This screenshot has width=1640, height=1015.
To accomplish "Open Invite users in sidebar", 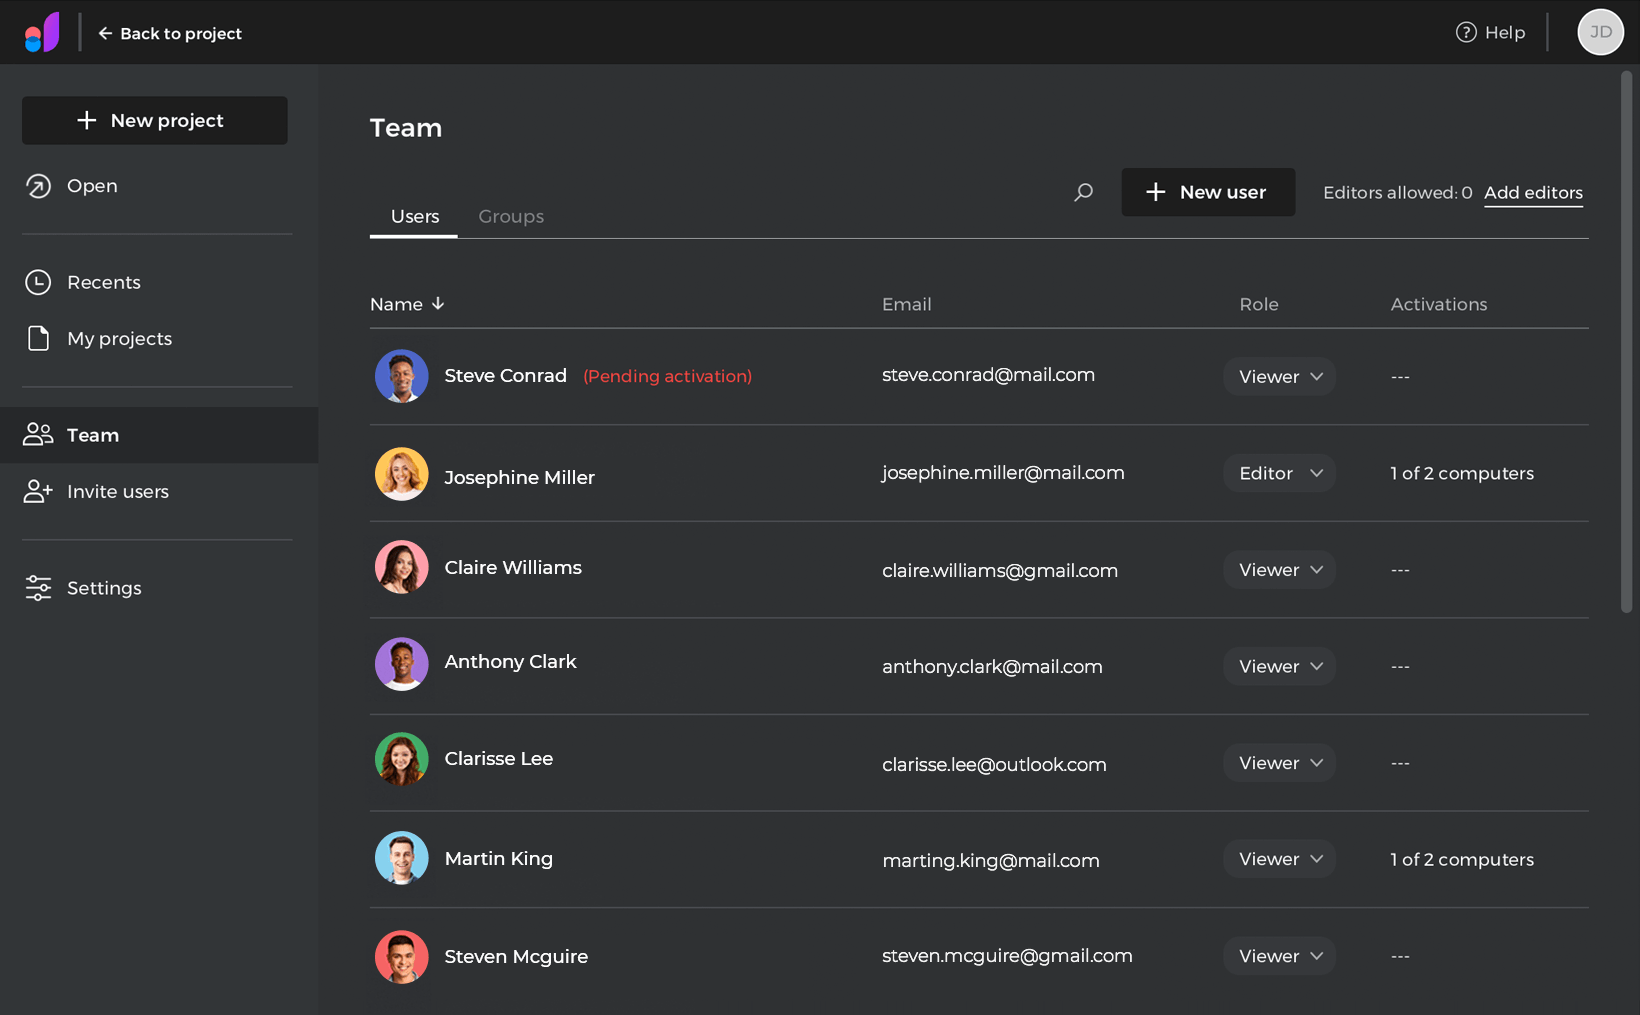I will pos(159,491).
